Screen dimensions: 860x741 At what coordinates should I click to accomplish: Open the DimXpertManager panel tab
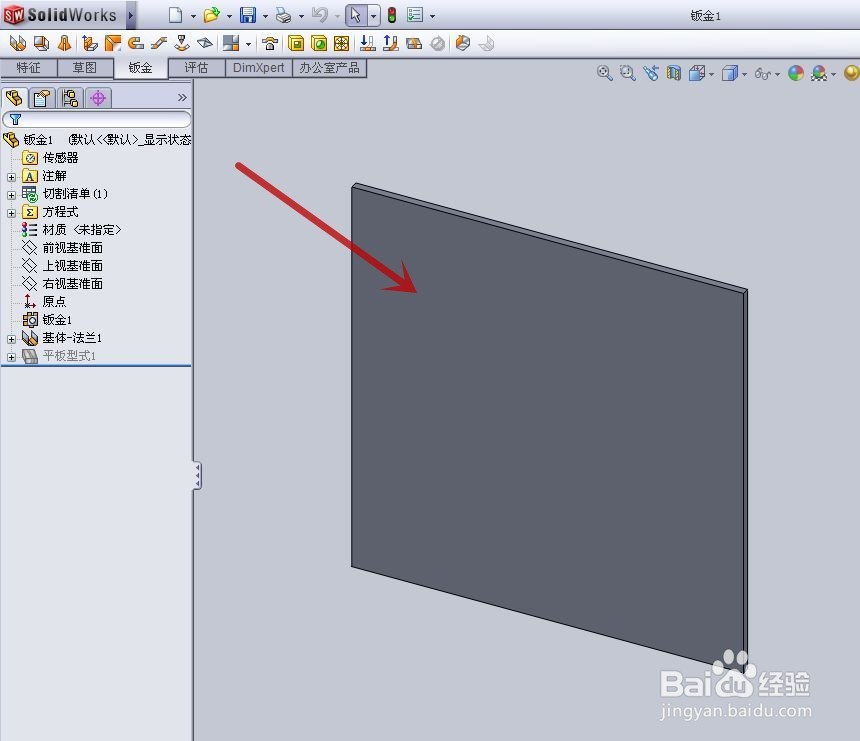[x=98, y=98]
